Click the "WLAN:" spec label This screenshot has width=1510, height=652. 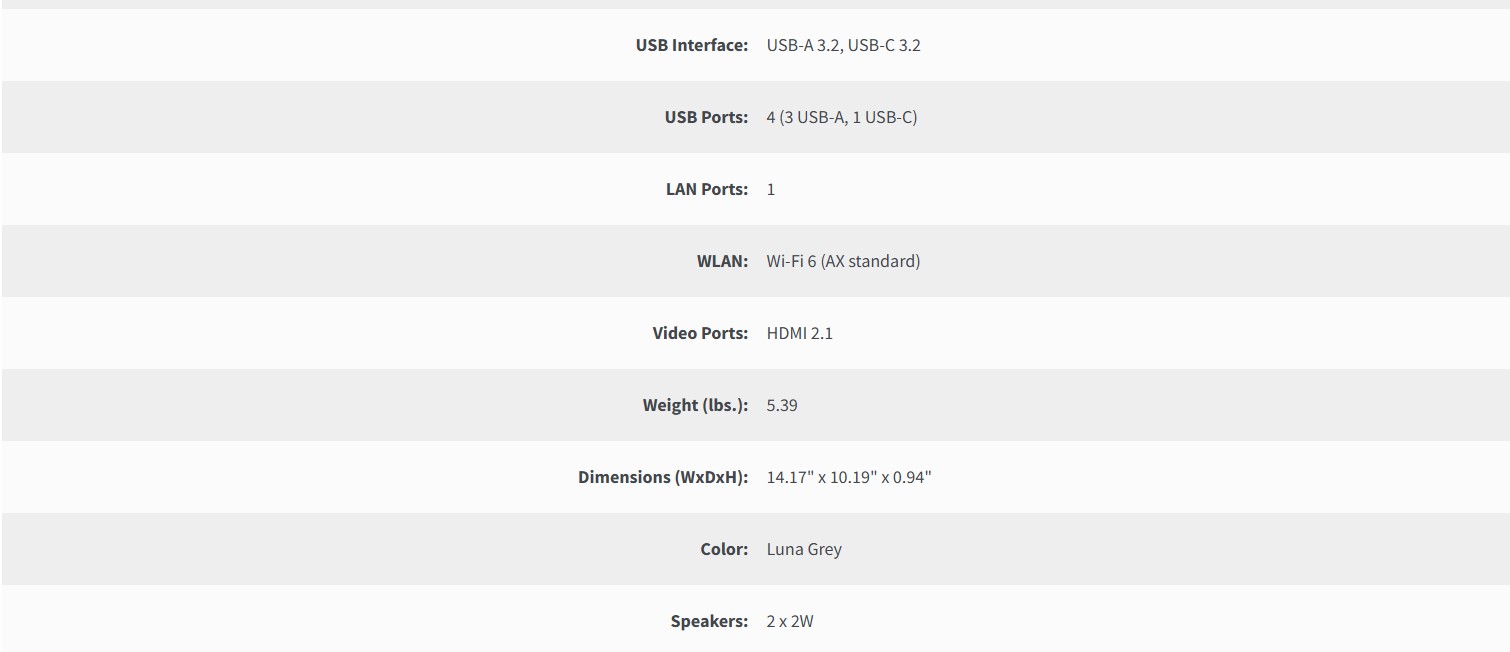tap(722, 261)
